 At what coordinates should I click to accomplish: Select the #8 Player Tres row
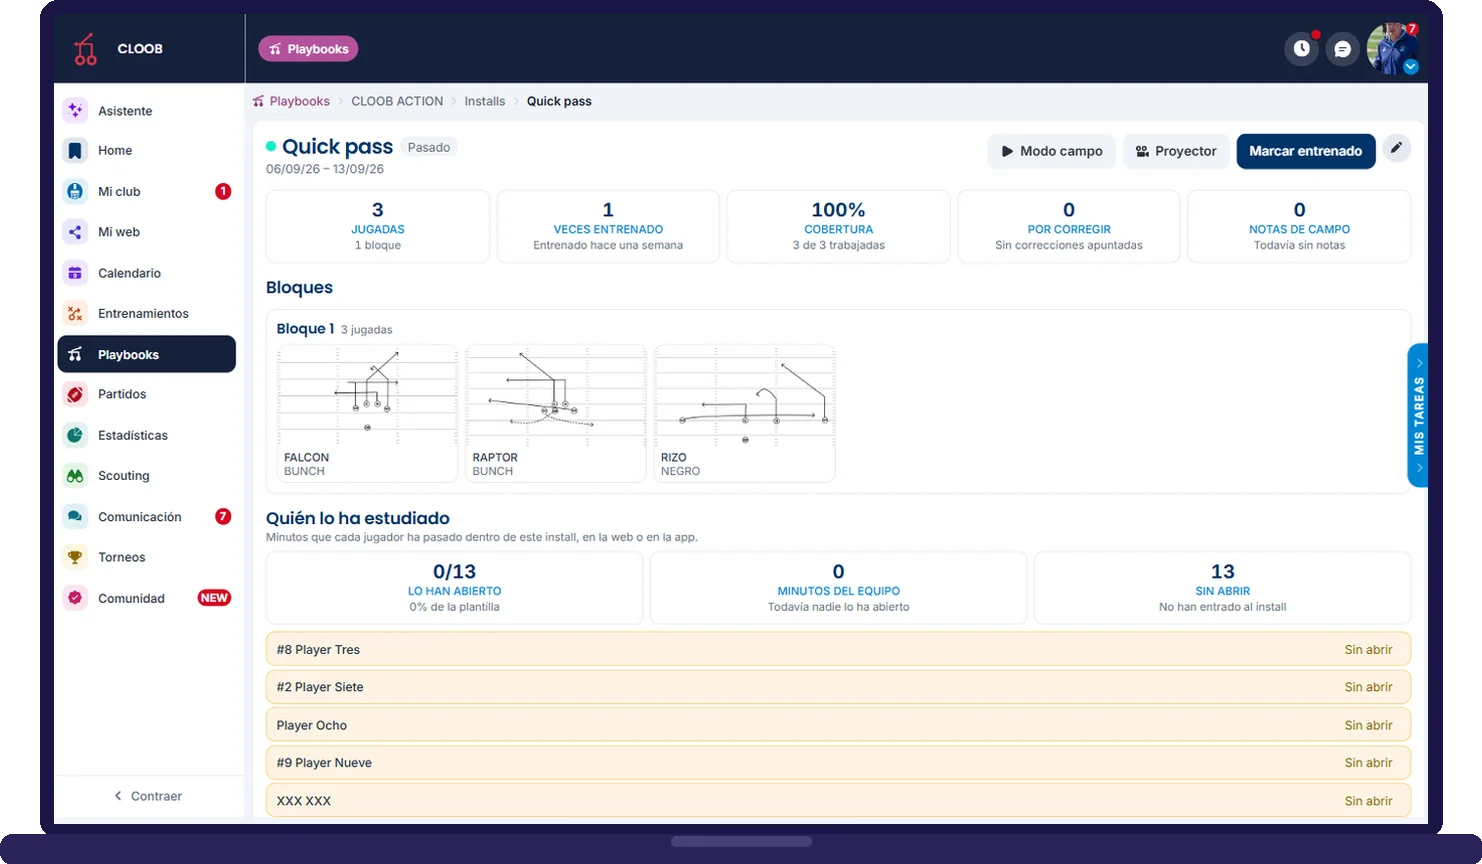pyautogui.click(x=838, y=649)
